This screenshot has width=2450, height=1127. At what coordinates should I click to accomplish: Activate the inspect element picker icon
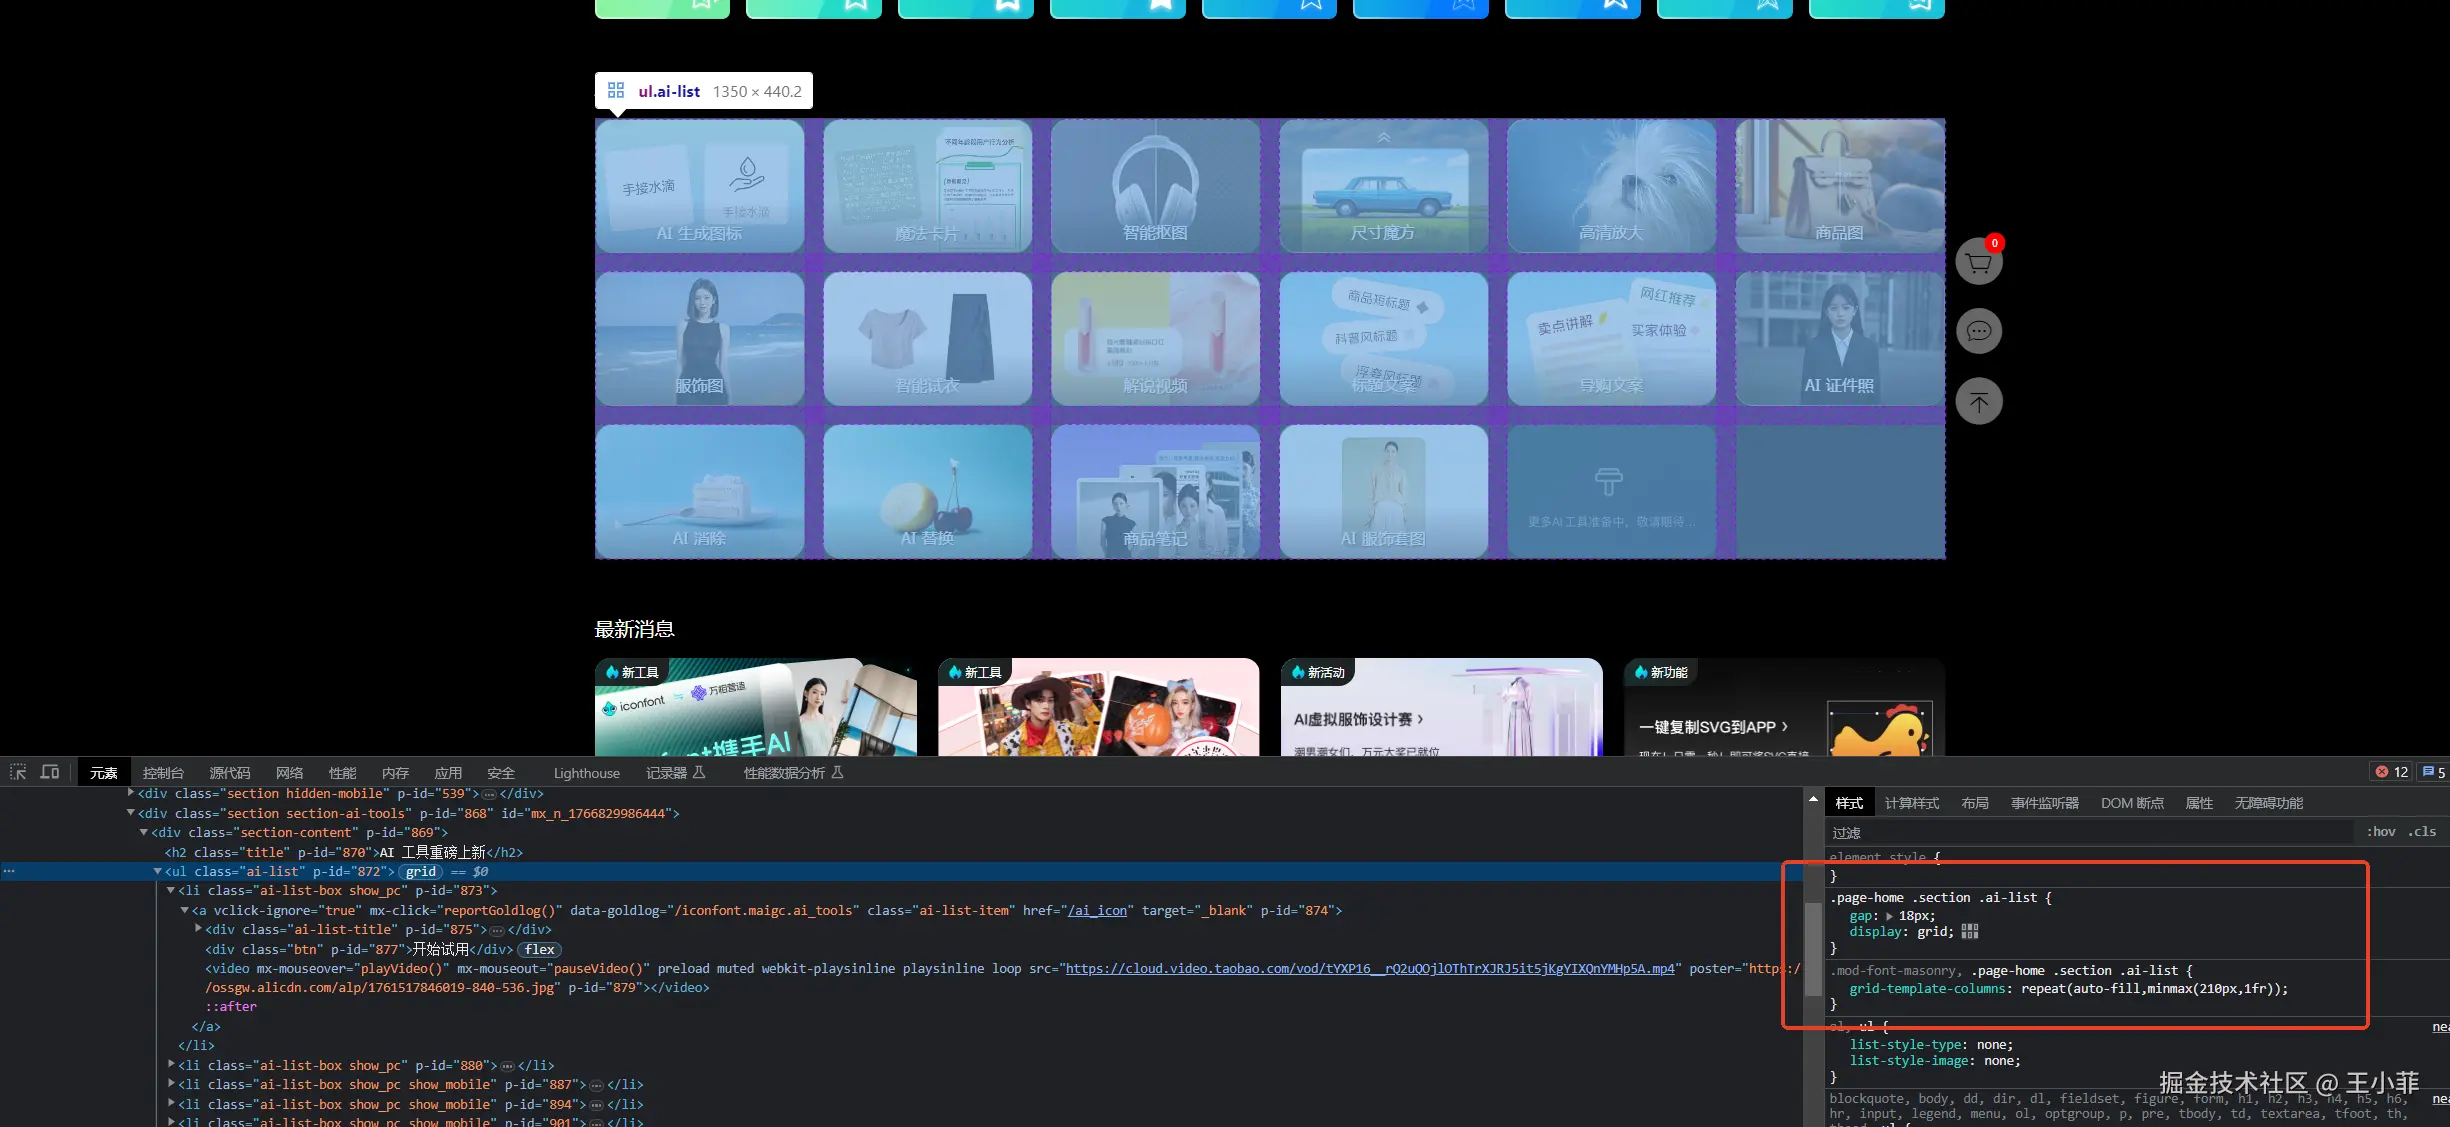[x=18, y=772]
